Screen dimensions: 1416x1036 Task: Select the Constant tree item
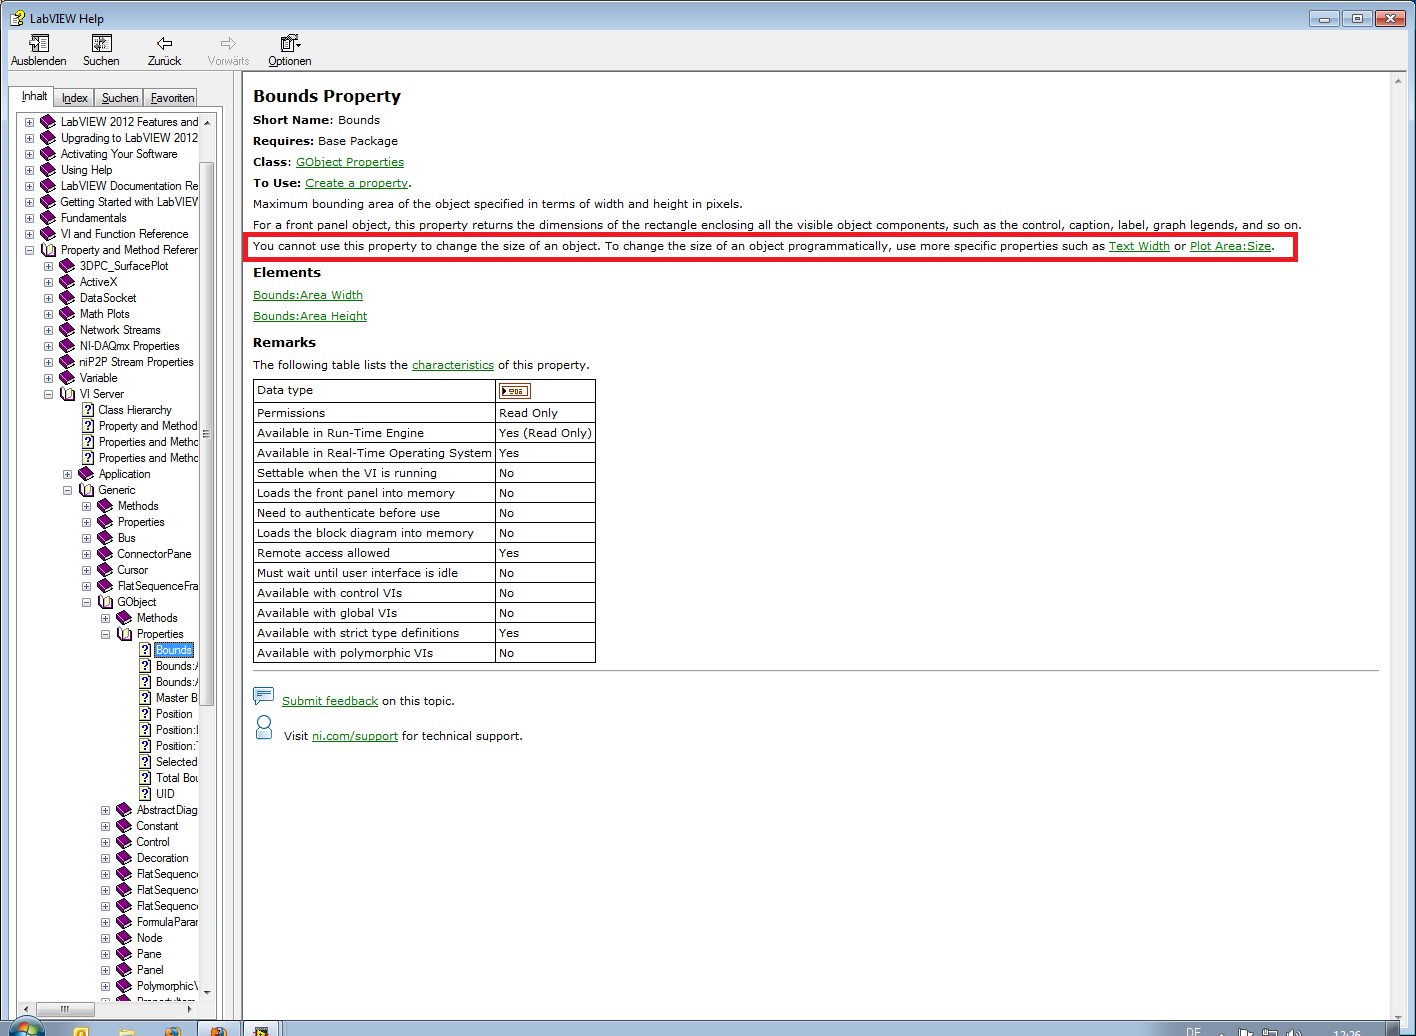point(157,826)
